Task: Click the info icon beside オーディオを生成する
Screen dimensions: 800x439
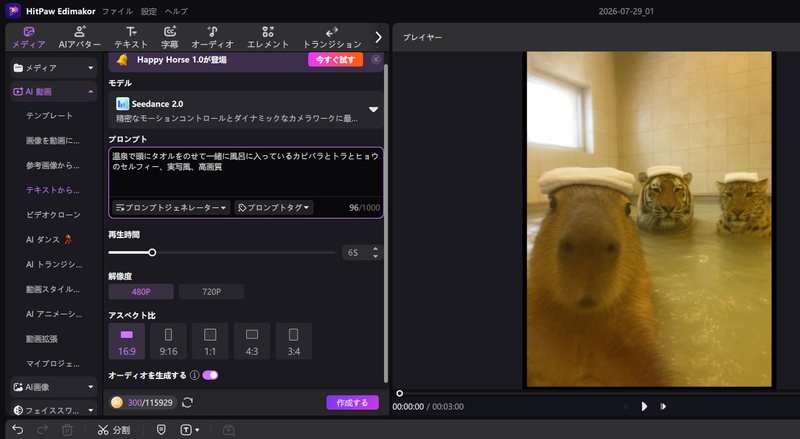Action: pos(194,375)
